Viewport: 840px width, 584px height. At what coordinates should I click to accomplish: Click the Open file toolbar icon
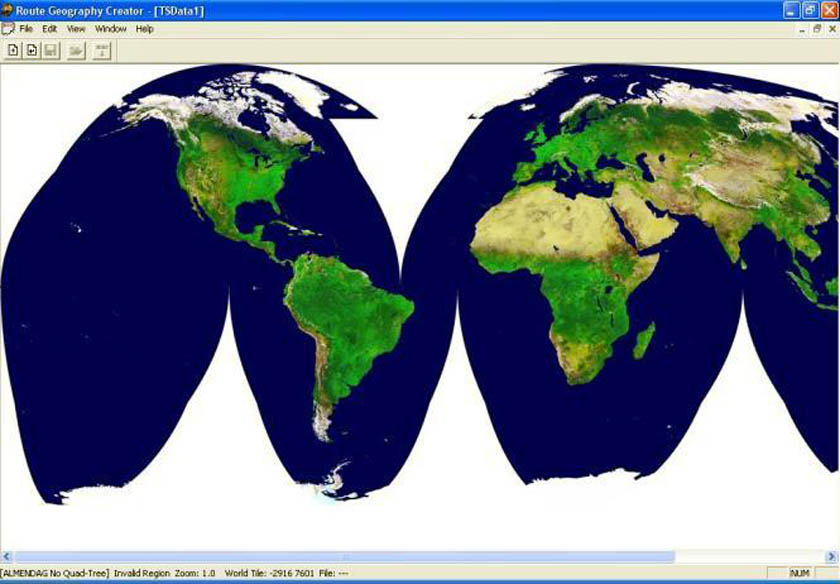(x=31, y=49)
